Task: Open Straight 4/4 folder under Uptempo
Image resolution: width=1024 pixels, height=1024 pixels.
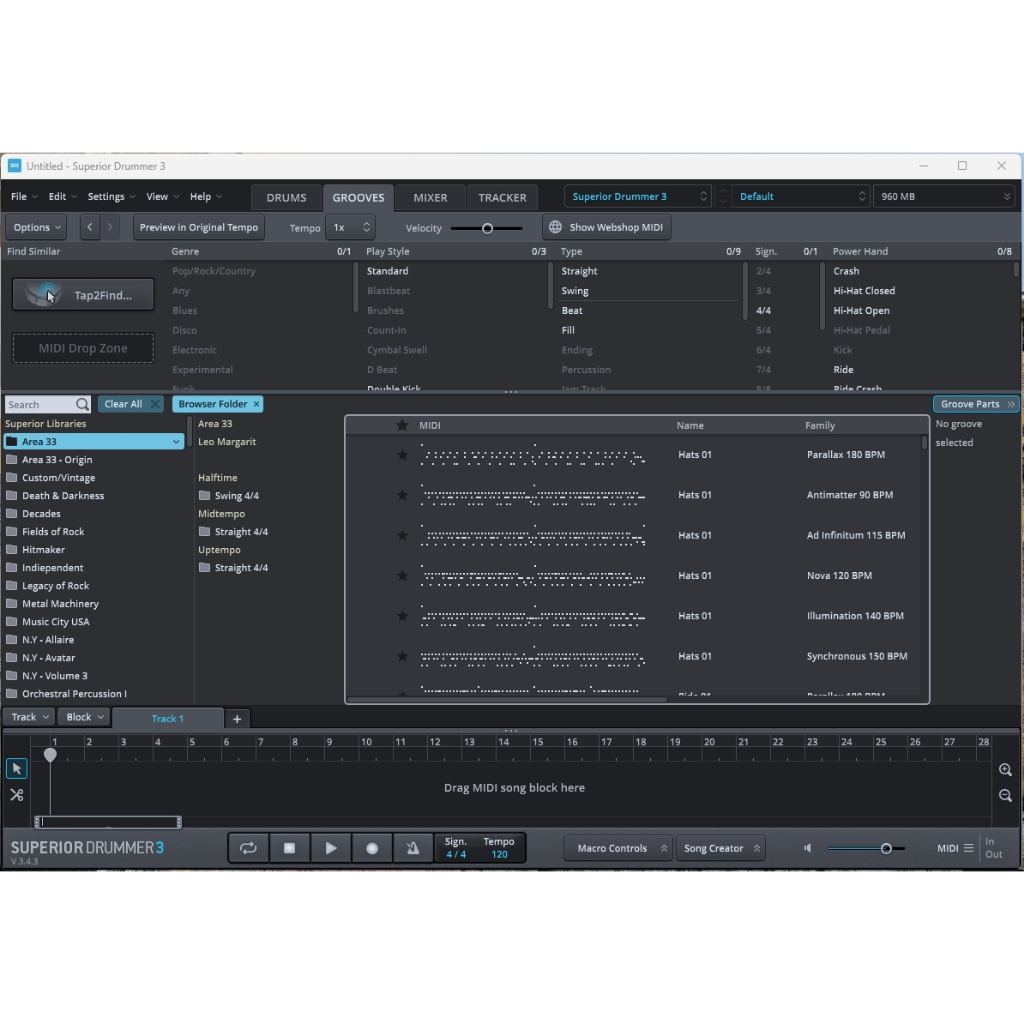Action: tap(233, 568)
